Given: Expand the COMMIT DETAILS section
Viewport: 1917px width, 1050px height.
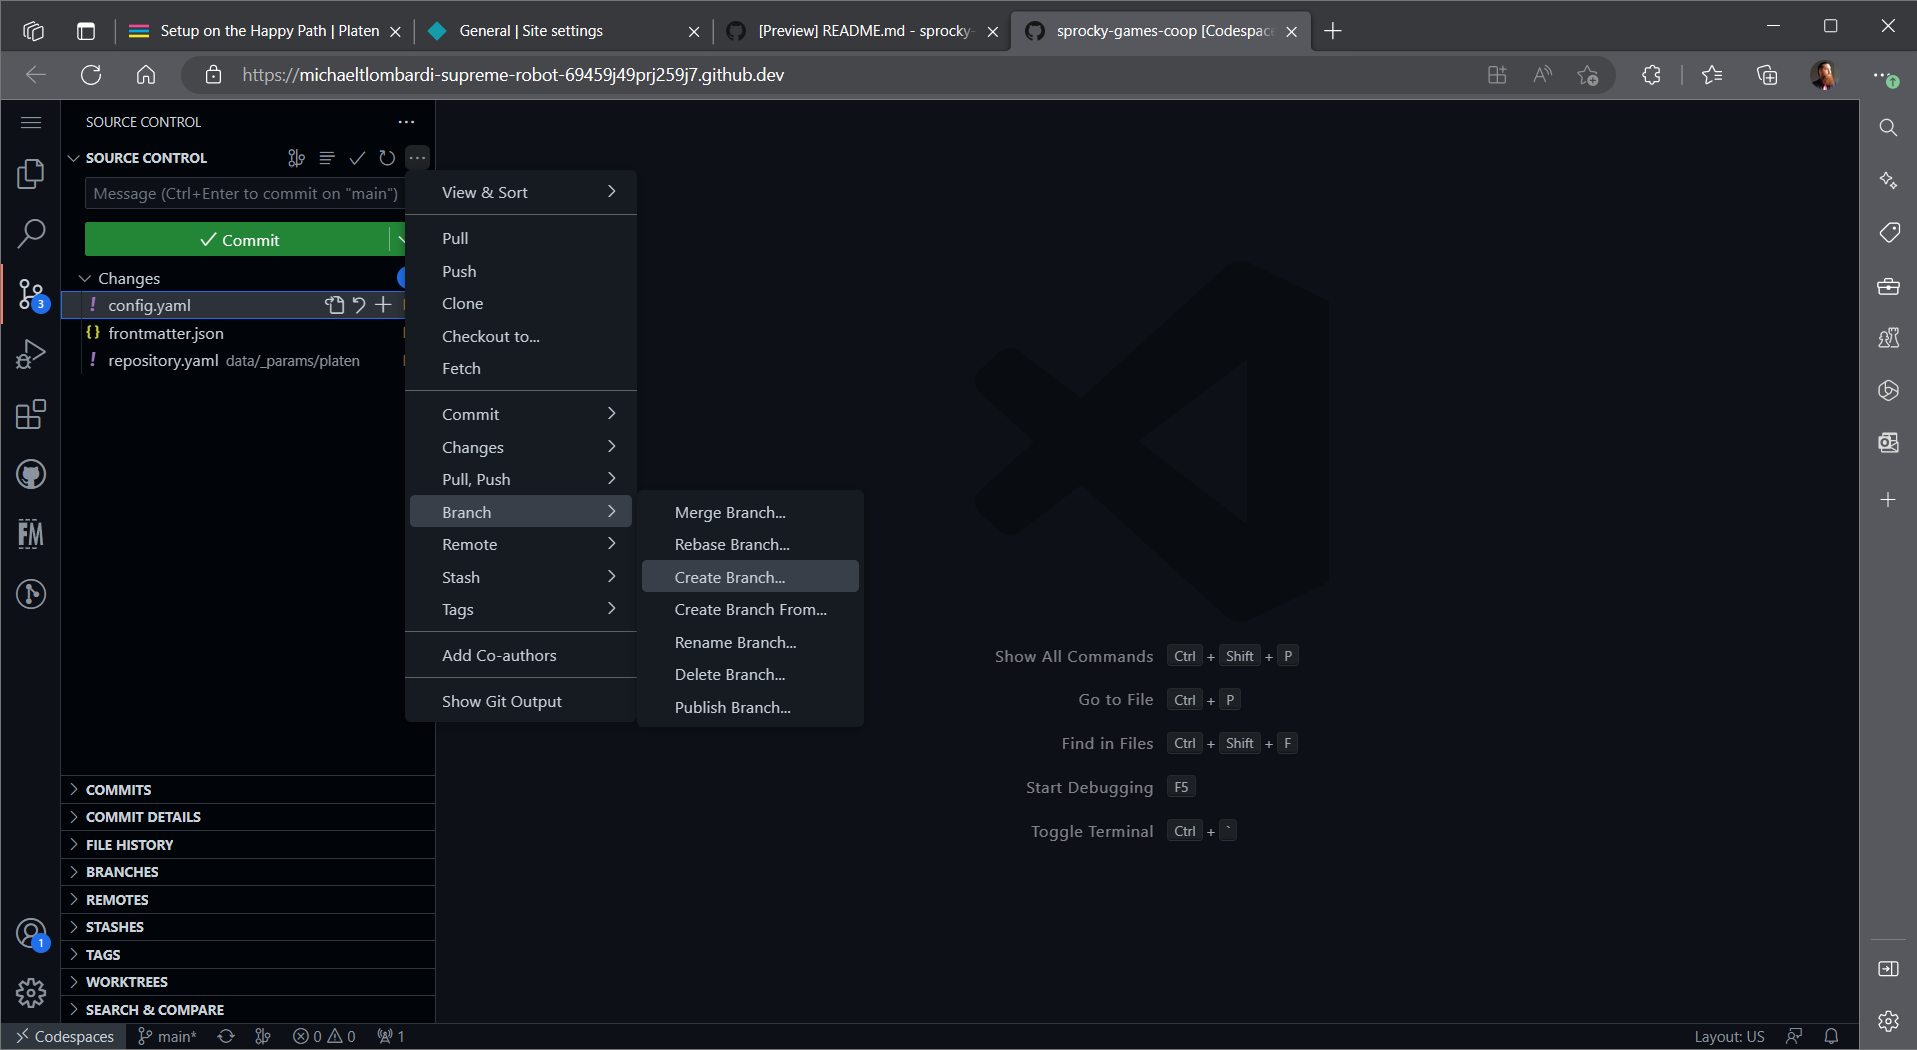Looking at the screenshot, I should pos(143,817).
